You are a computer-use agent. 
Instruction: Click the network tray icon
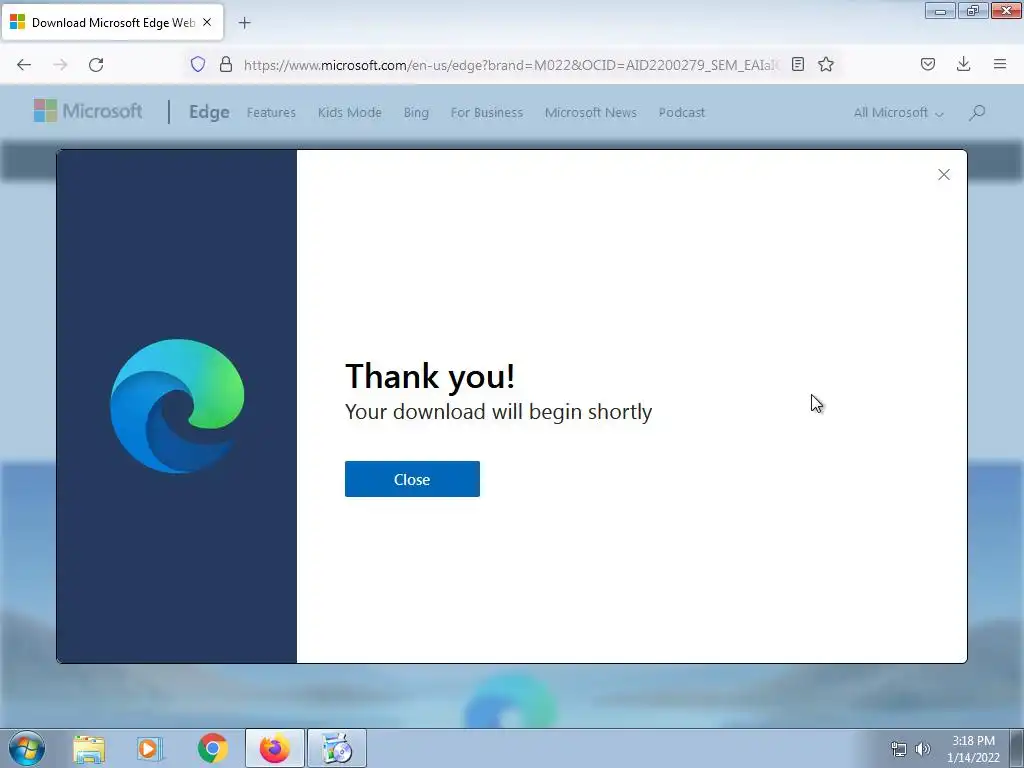(899, 749)
